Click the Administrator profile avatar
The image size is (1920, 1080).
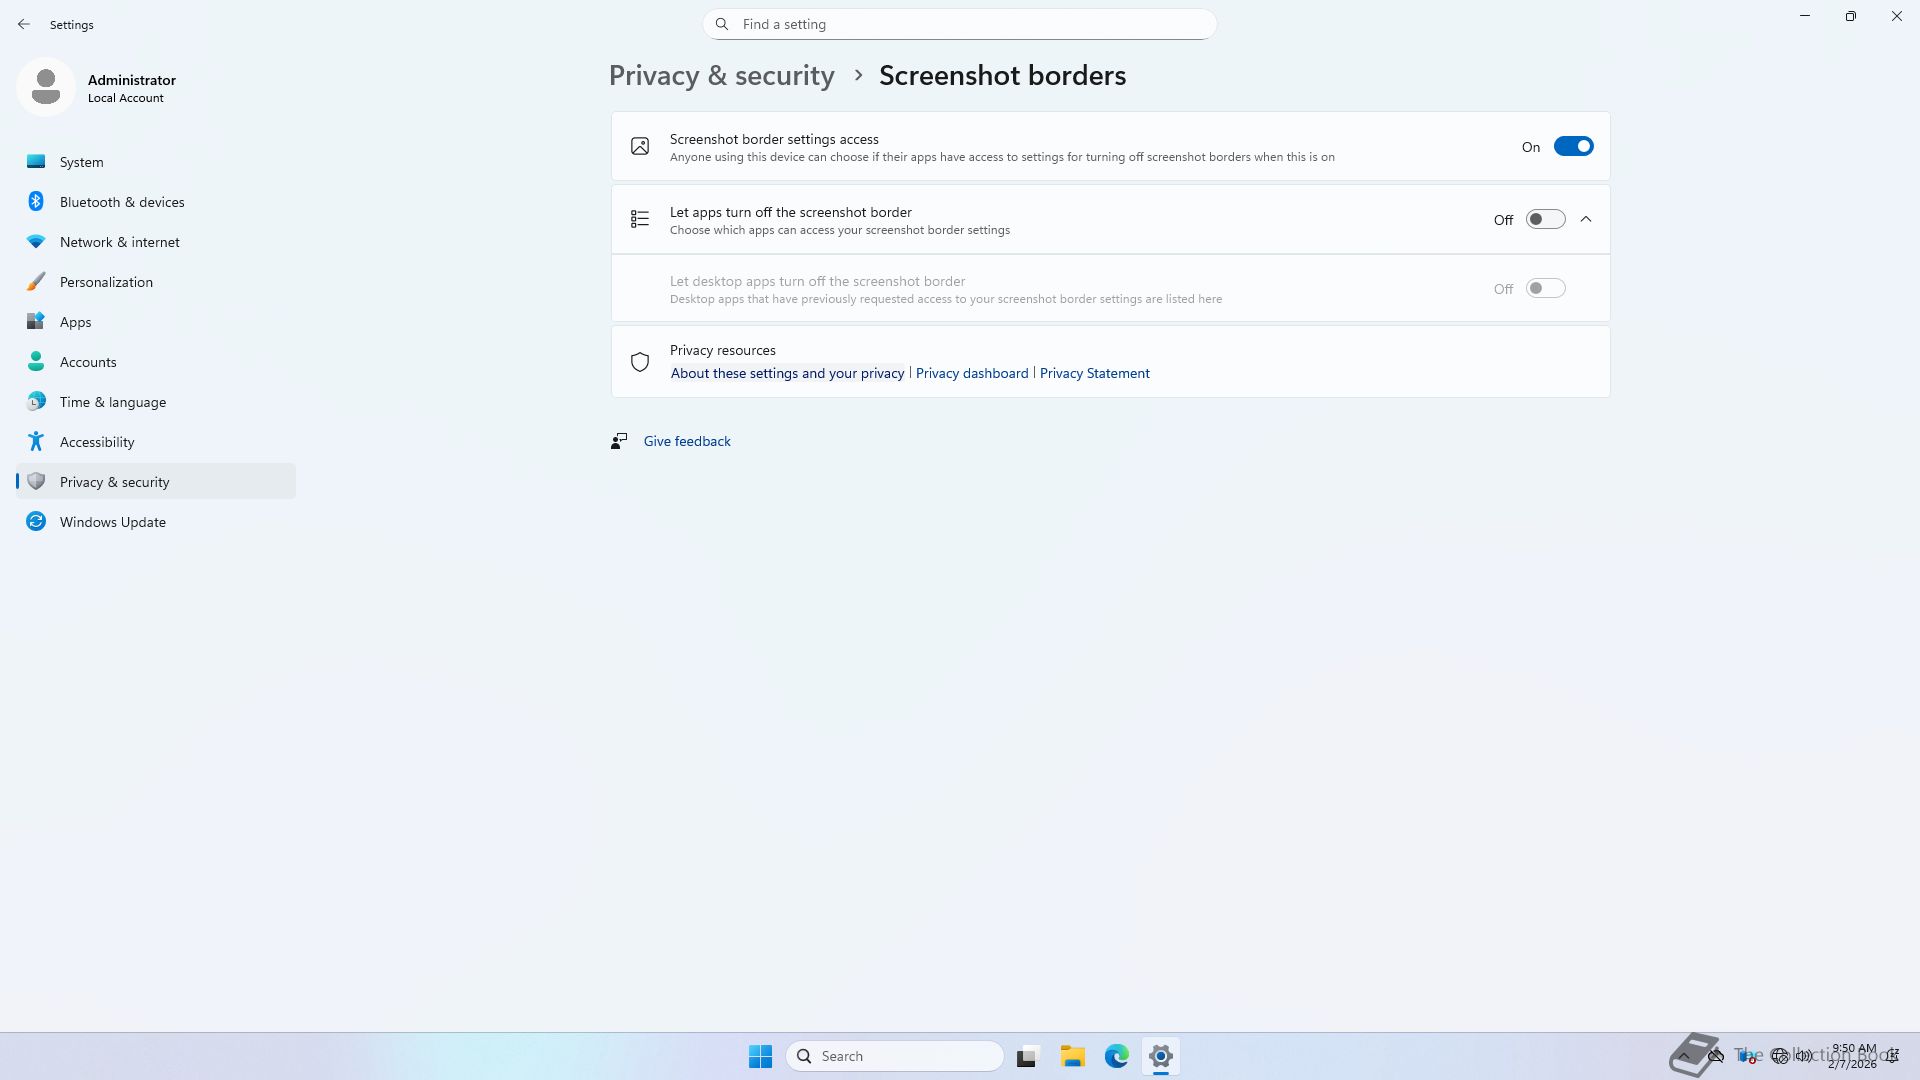[46, 87]
